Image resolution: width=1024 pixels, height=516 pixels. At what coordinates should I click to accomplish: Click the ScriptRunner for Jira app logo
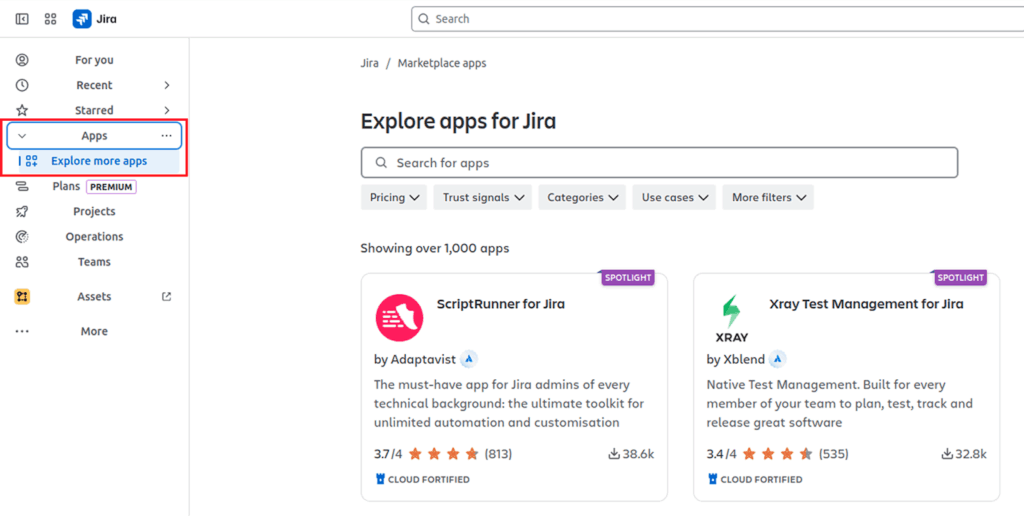399,317
